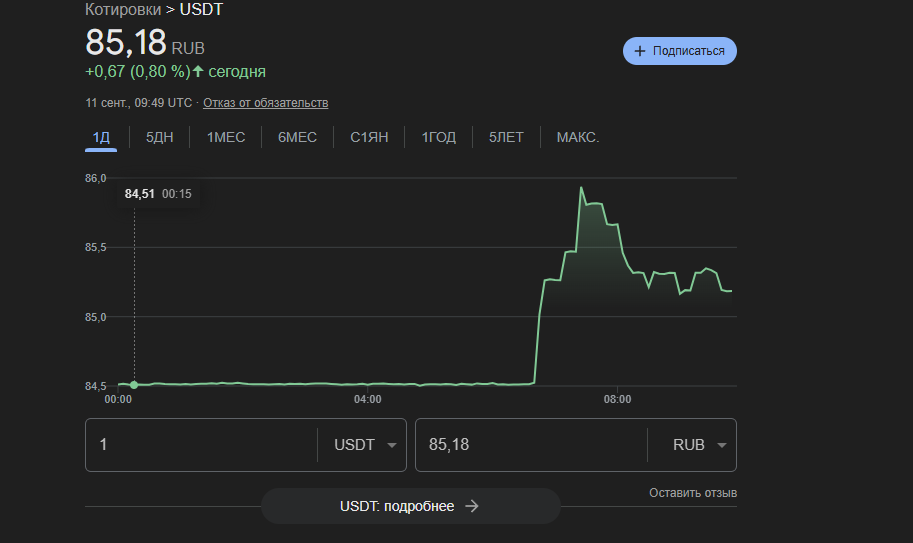Click the green up arrow beside сегодня

click(x=198, y=71)
